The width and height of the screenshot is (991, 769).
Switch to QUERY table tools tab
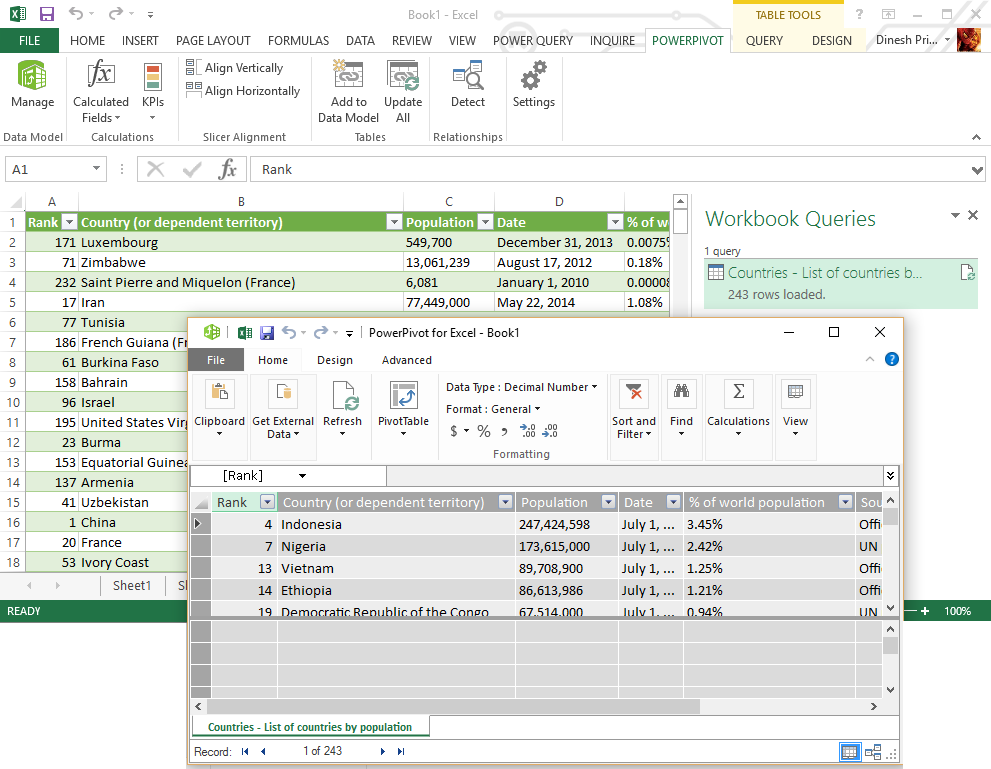[764, 40]
